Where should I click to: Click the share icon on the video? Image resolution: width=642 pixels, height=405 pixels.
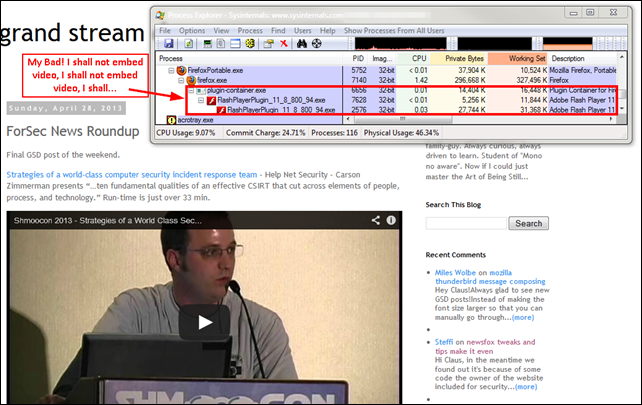tap(375, 220)
